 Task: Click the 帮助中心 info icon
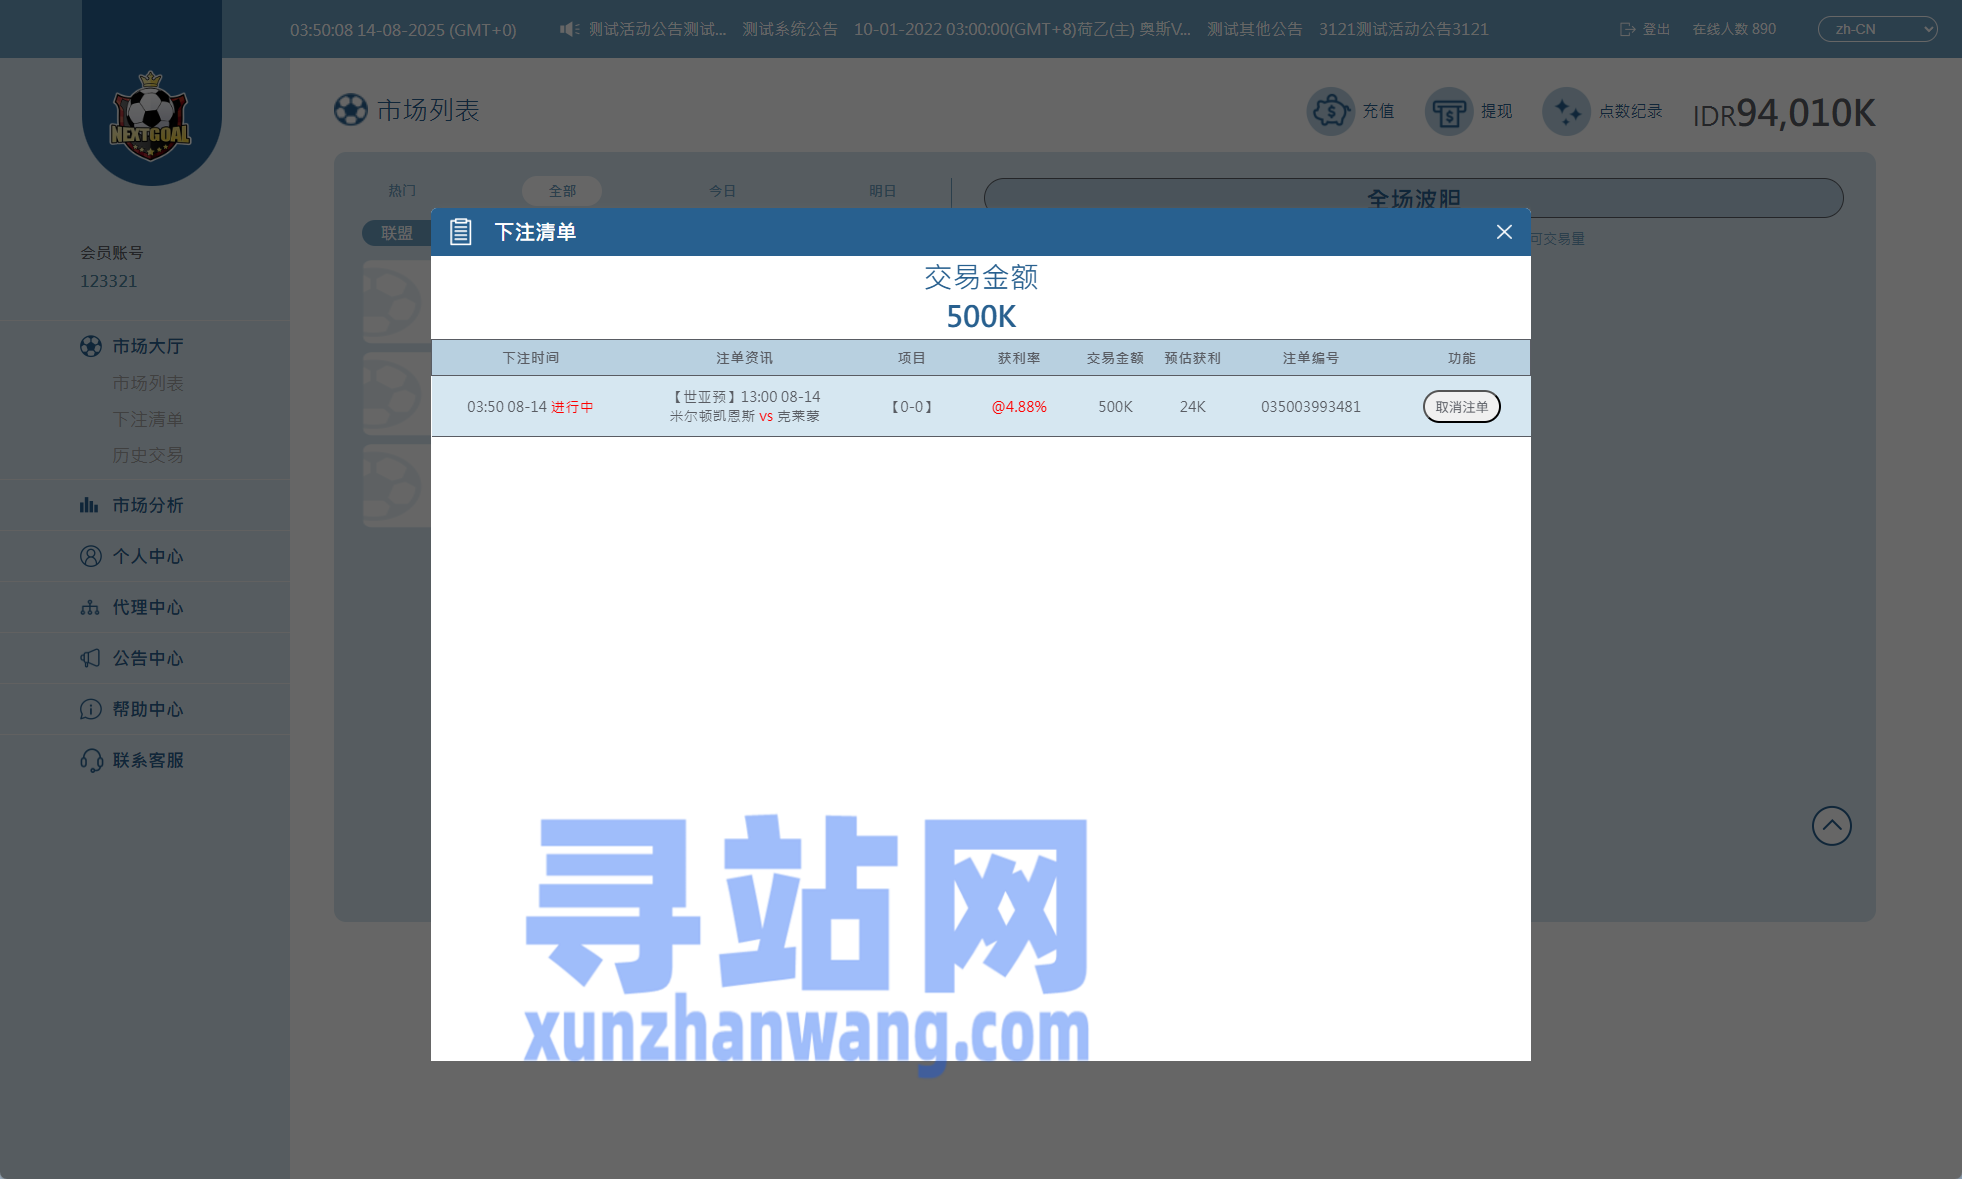(91, 709)
